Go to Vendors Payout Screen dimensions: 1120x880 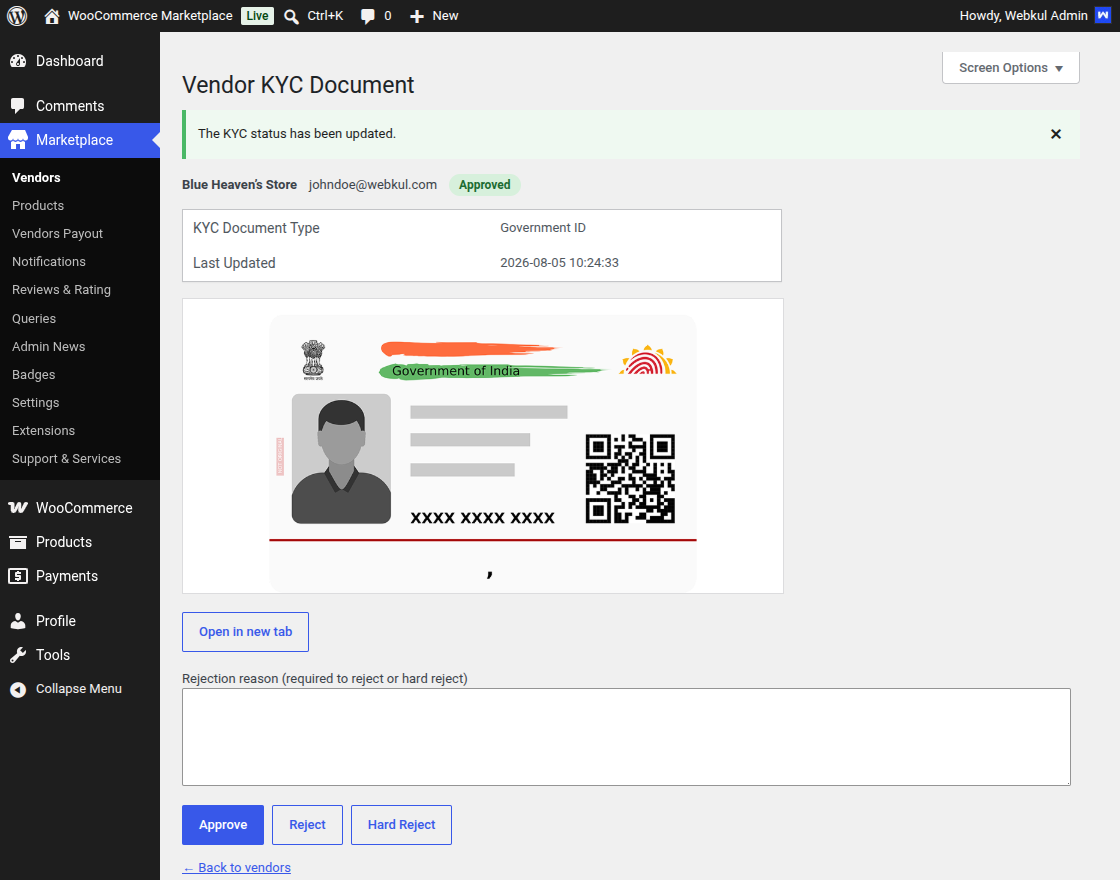coord(57,234)
